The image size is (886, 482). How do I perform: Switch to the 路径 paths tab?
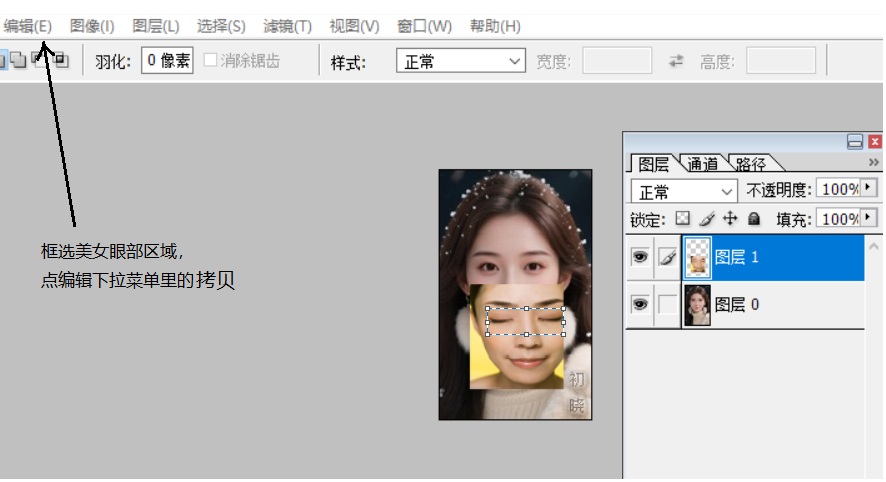[x=751, y=164]
